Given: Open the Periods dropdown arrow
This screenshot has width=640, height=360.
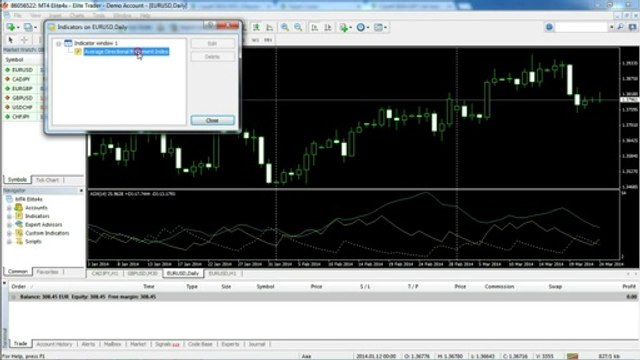Looking at the screenshot, I should tap(368, 28).
